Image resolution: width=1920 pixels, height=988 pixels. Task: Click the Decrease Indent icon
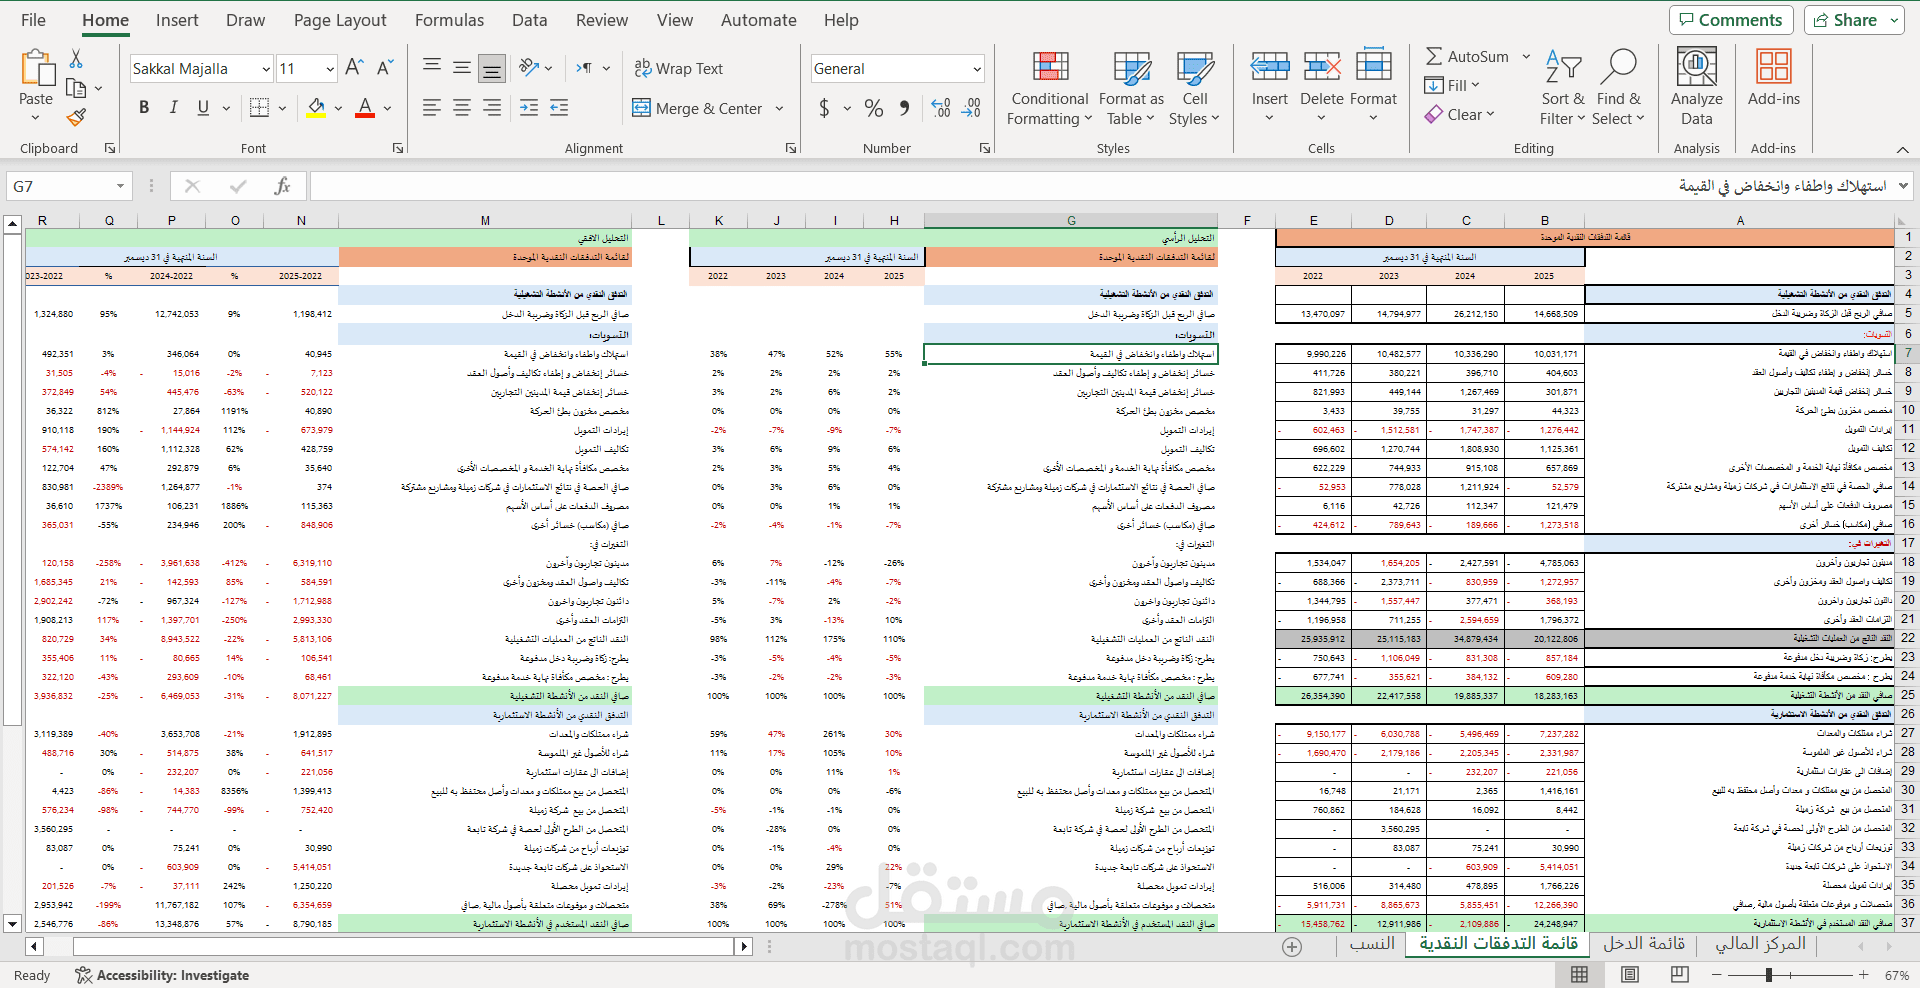[529, 108]
